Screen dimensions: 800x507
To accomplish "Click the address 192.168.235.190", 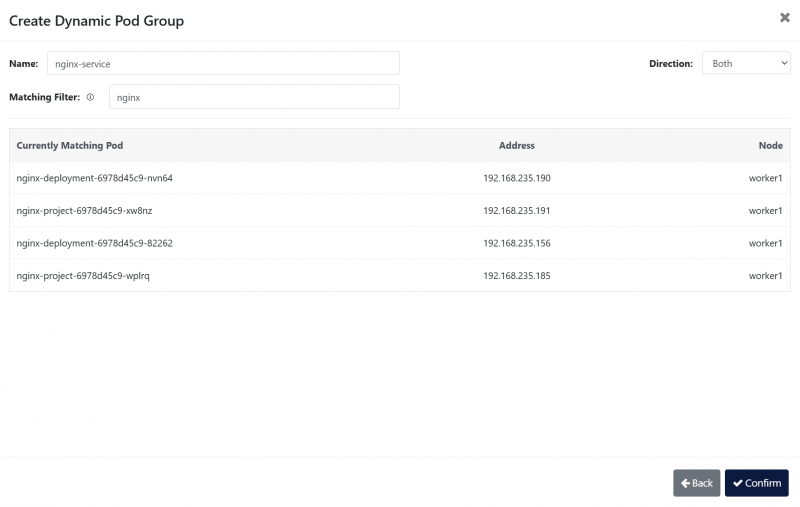I will point(516,178).
